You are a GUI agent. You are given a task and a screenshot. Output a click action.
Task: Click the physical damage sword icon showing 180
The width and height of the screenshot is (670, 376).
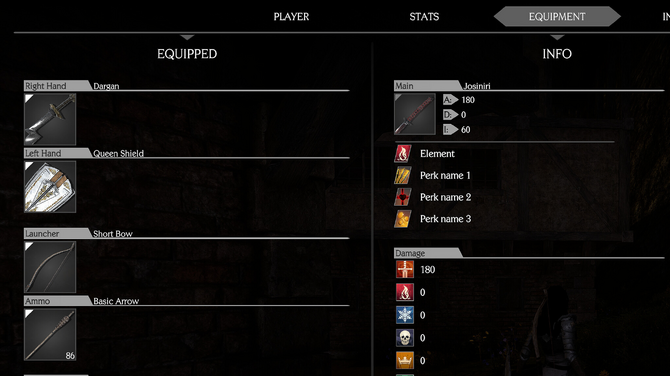coord(405,270)
